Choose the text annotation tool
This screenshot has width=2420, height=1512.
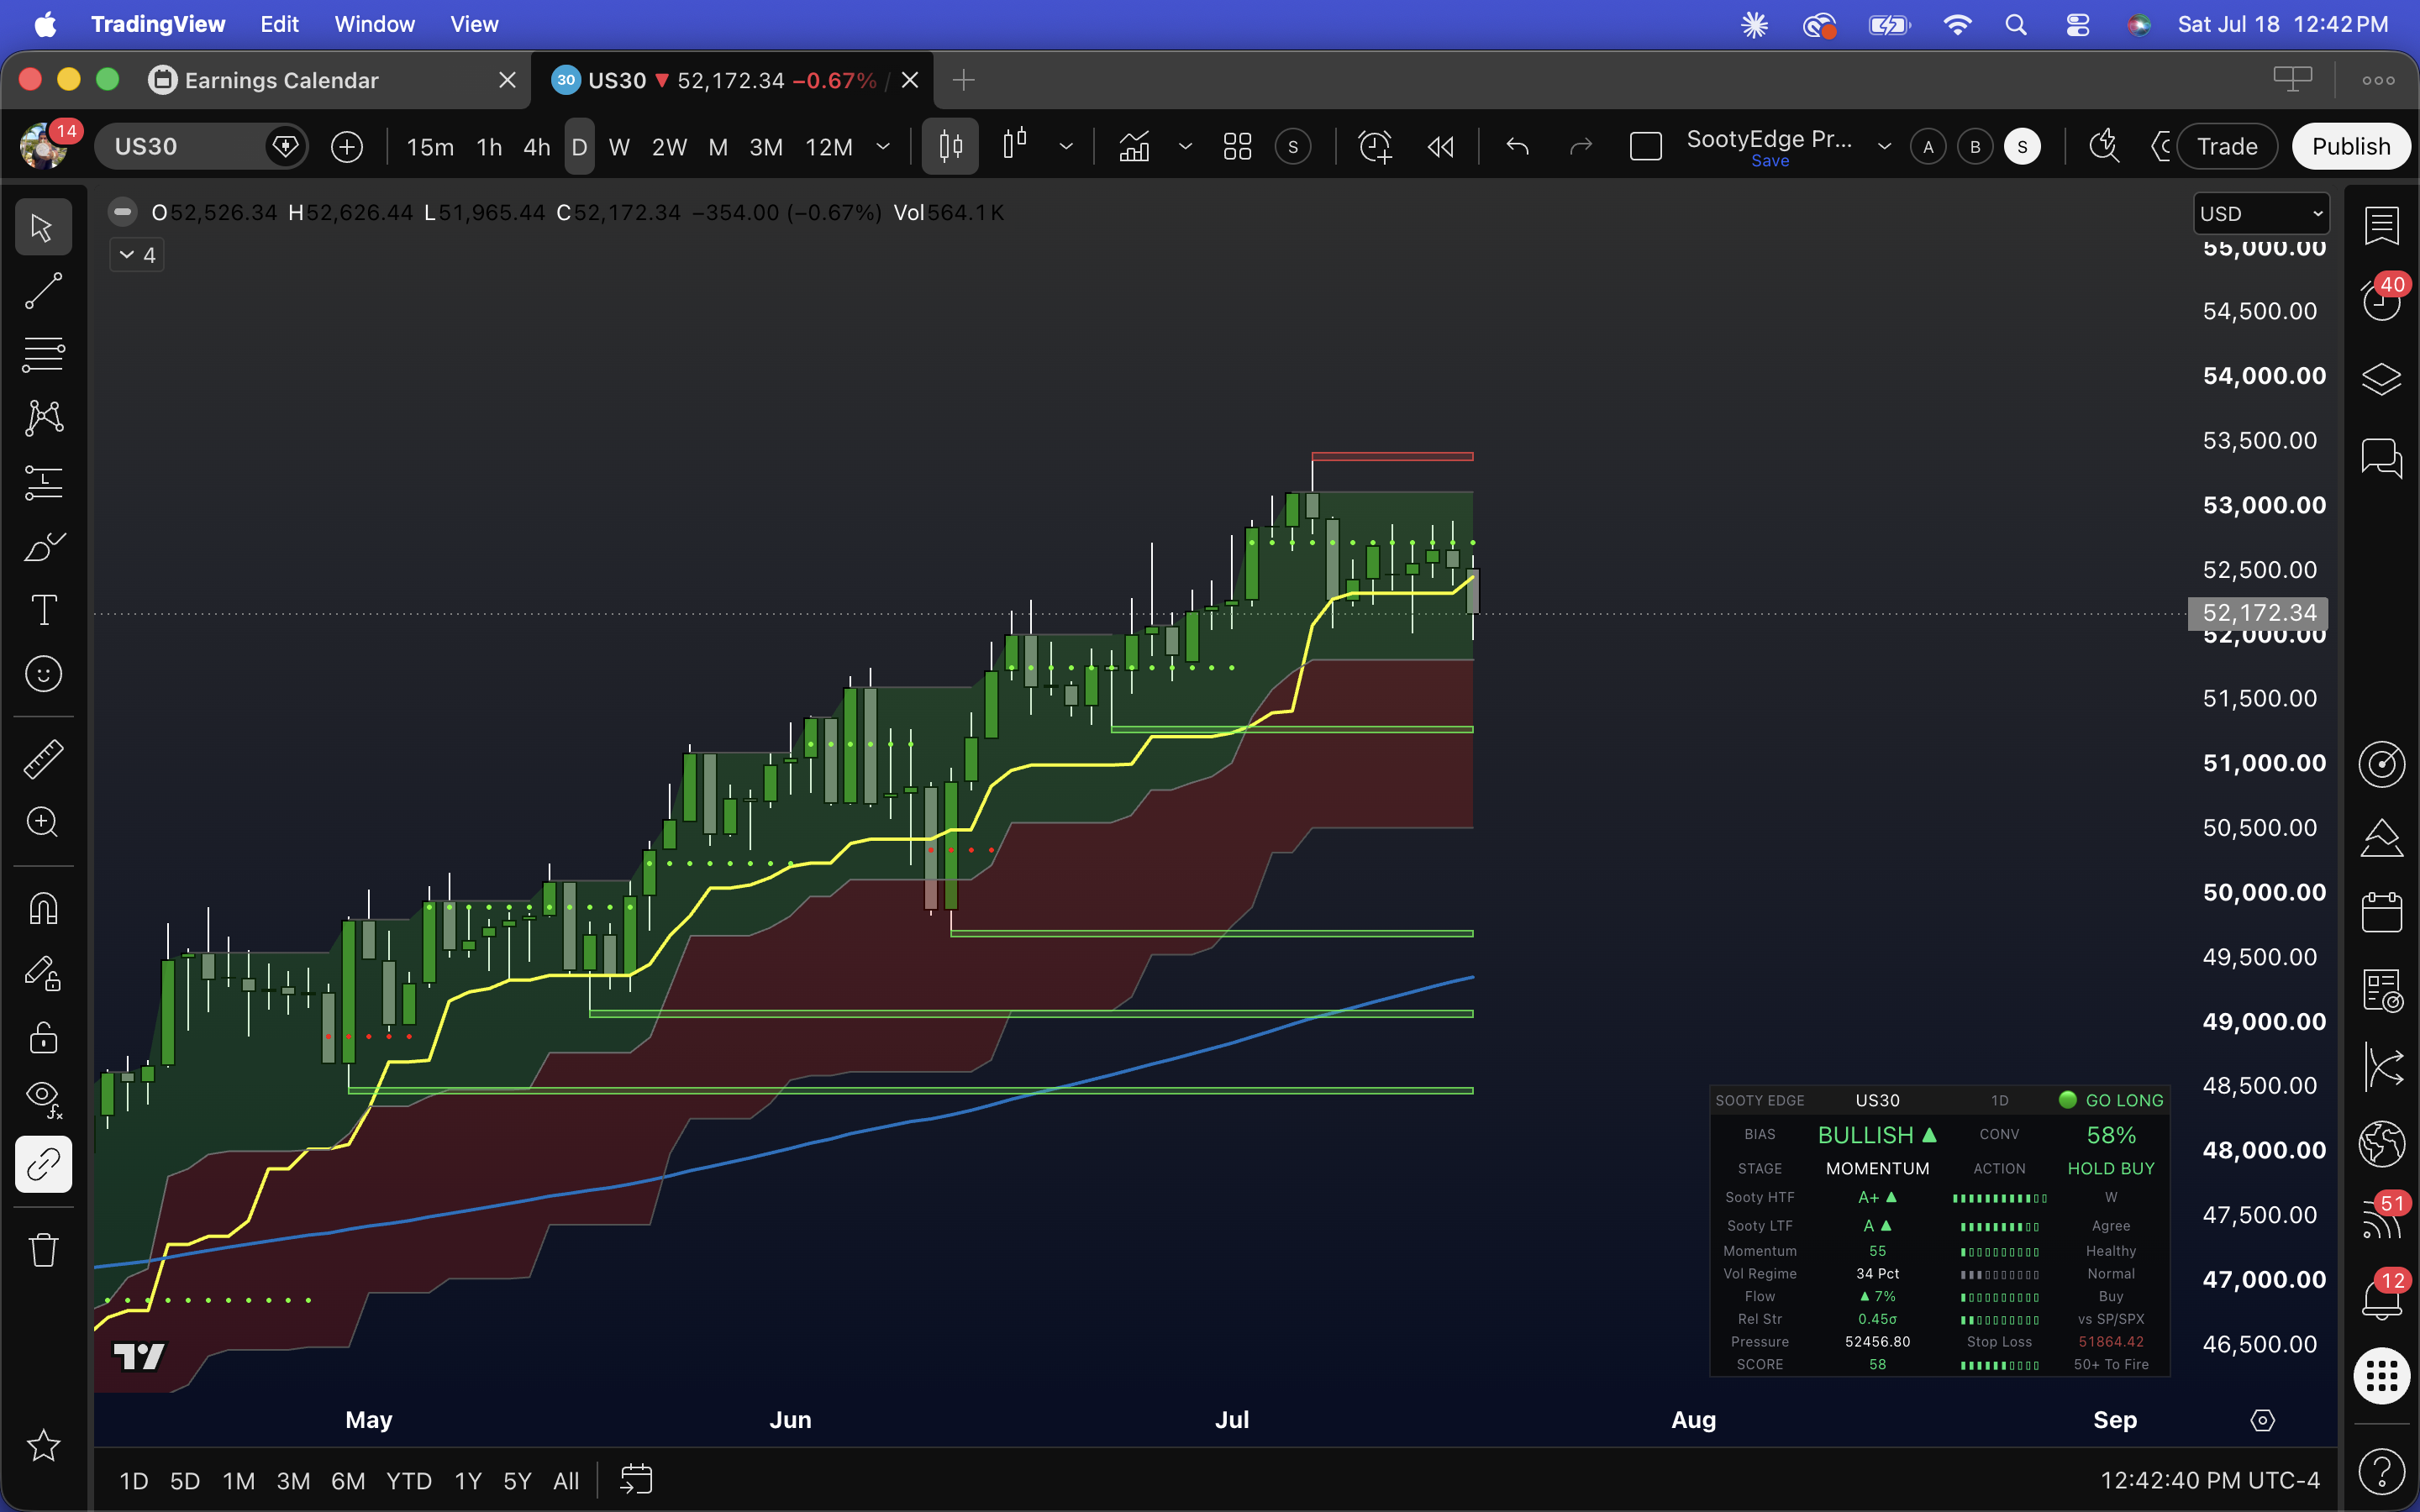click(x=43, y=610)
